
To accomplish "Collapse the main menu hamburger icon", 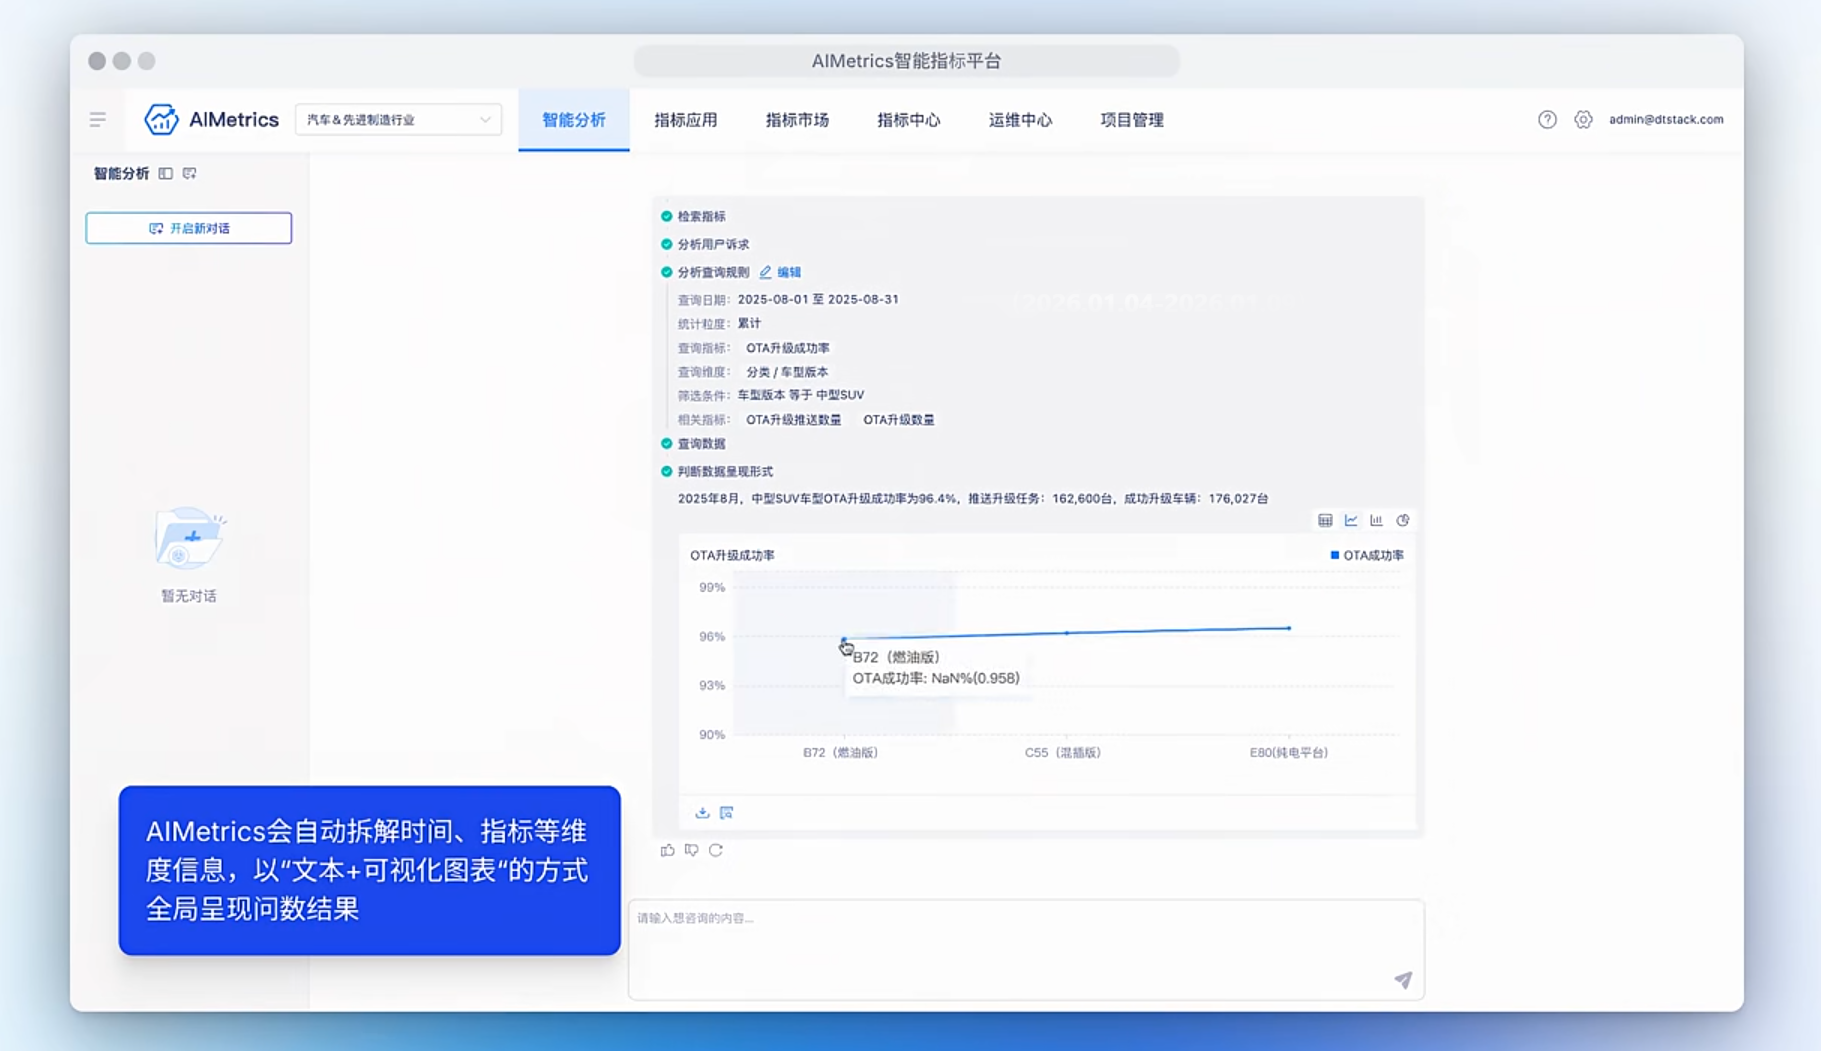I will (x=97, y=120).
